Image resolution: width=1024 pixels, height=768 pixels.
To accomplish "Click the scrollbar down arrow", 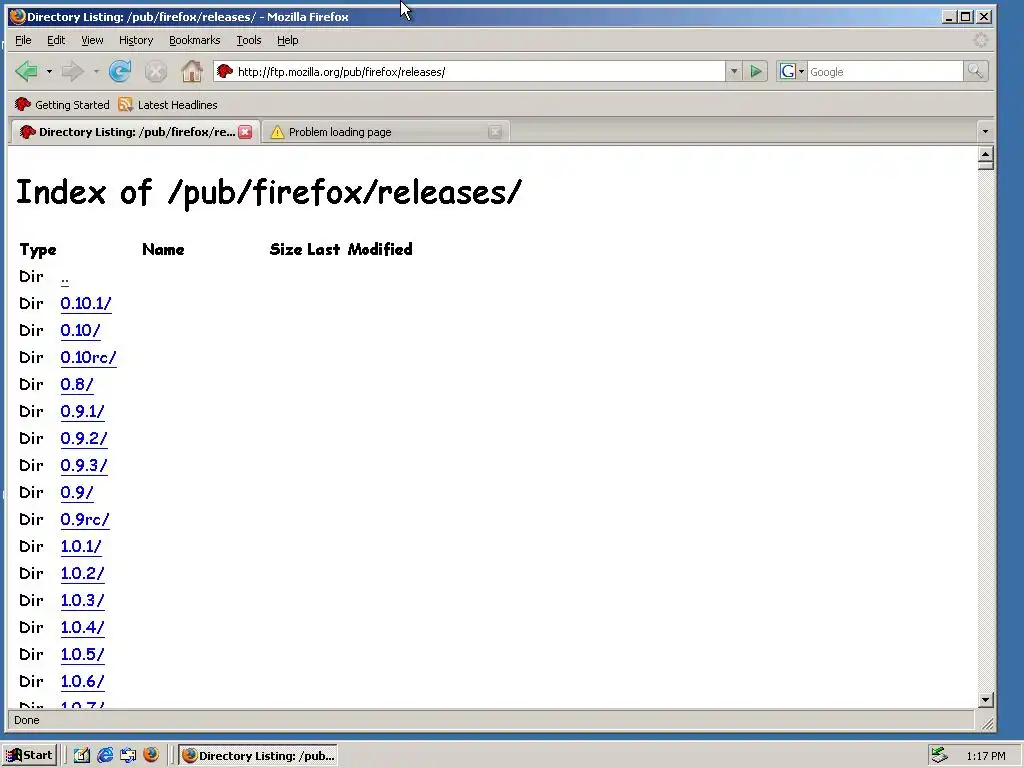I will (986, 699).
